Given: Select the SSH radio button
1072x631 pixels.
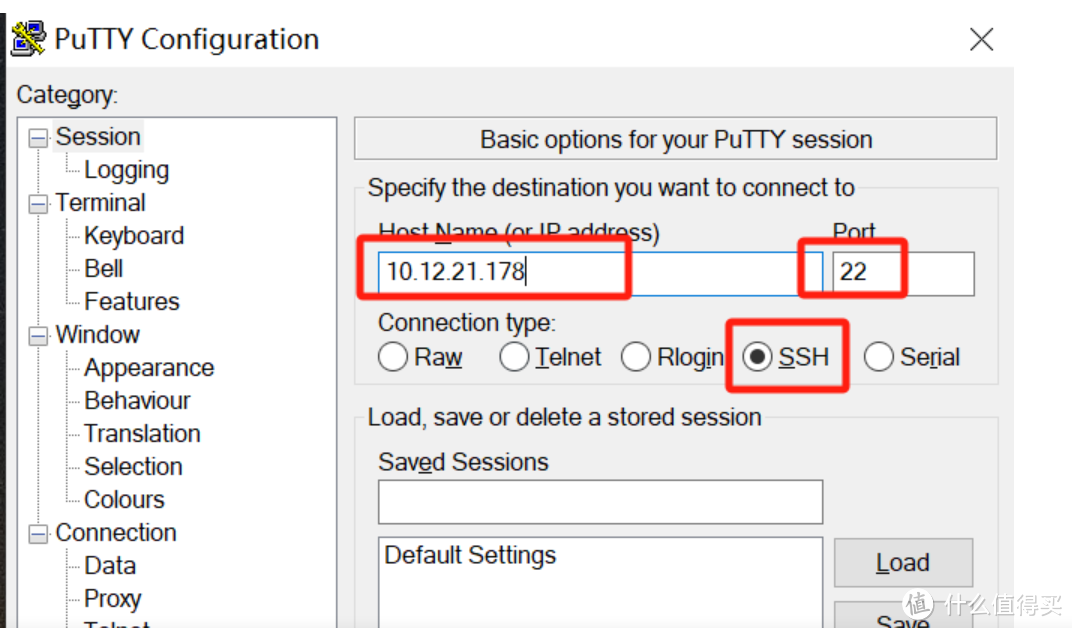Looking at the screenshot, I should [x=758, y=357].
